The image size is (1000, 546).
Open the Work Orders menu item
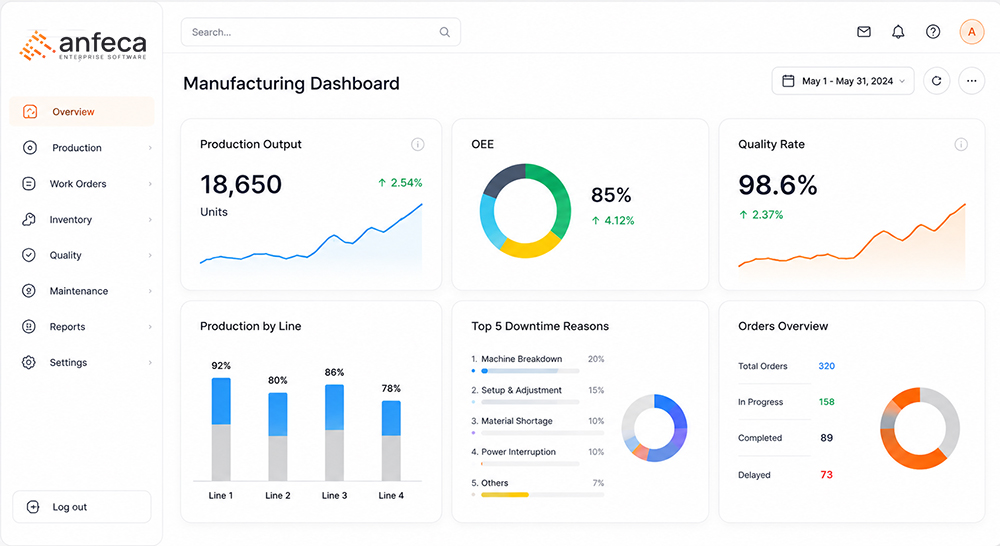tap(82, 184)
